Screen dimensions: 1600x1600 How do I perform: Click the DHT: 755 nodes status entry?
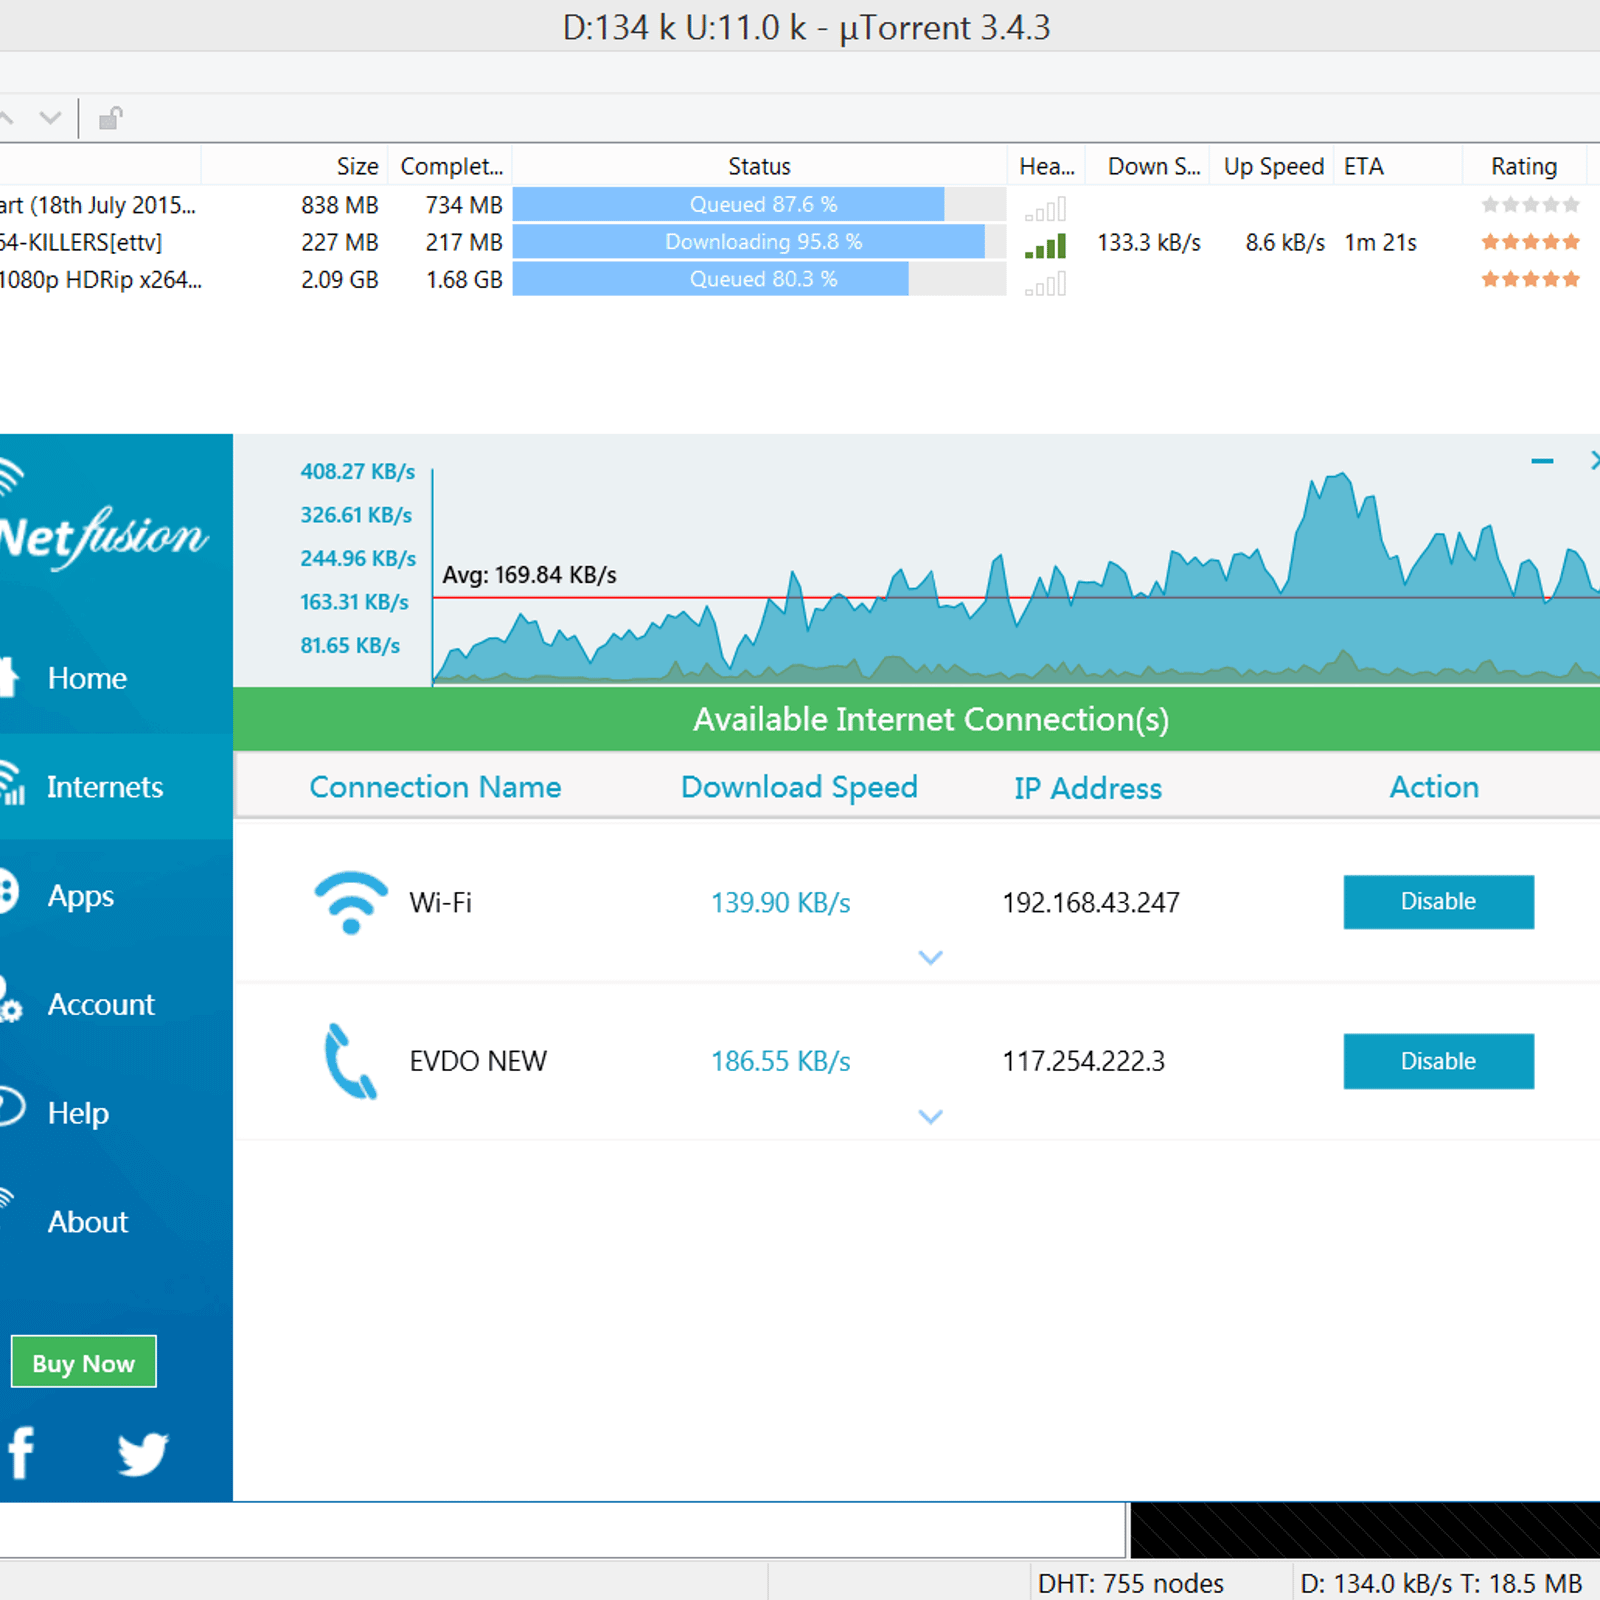pos(1131,1583)
